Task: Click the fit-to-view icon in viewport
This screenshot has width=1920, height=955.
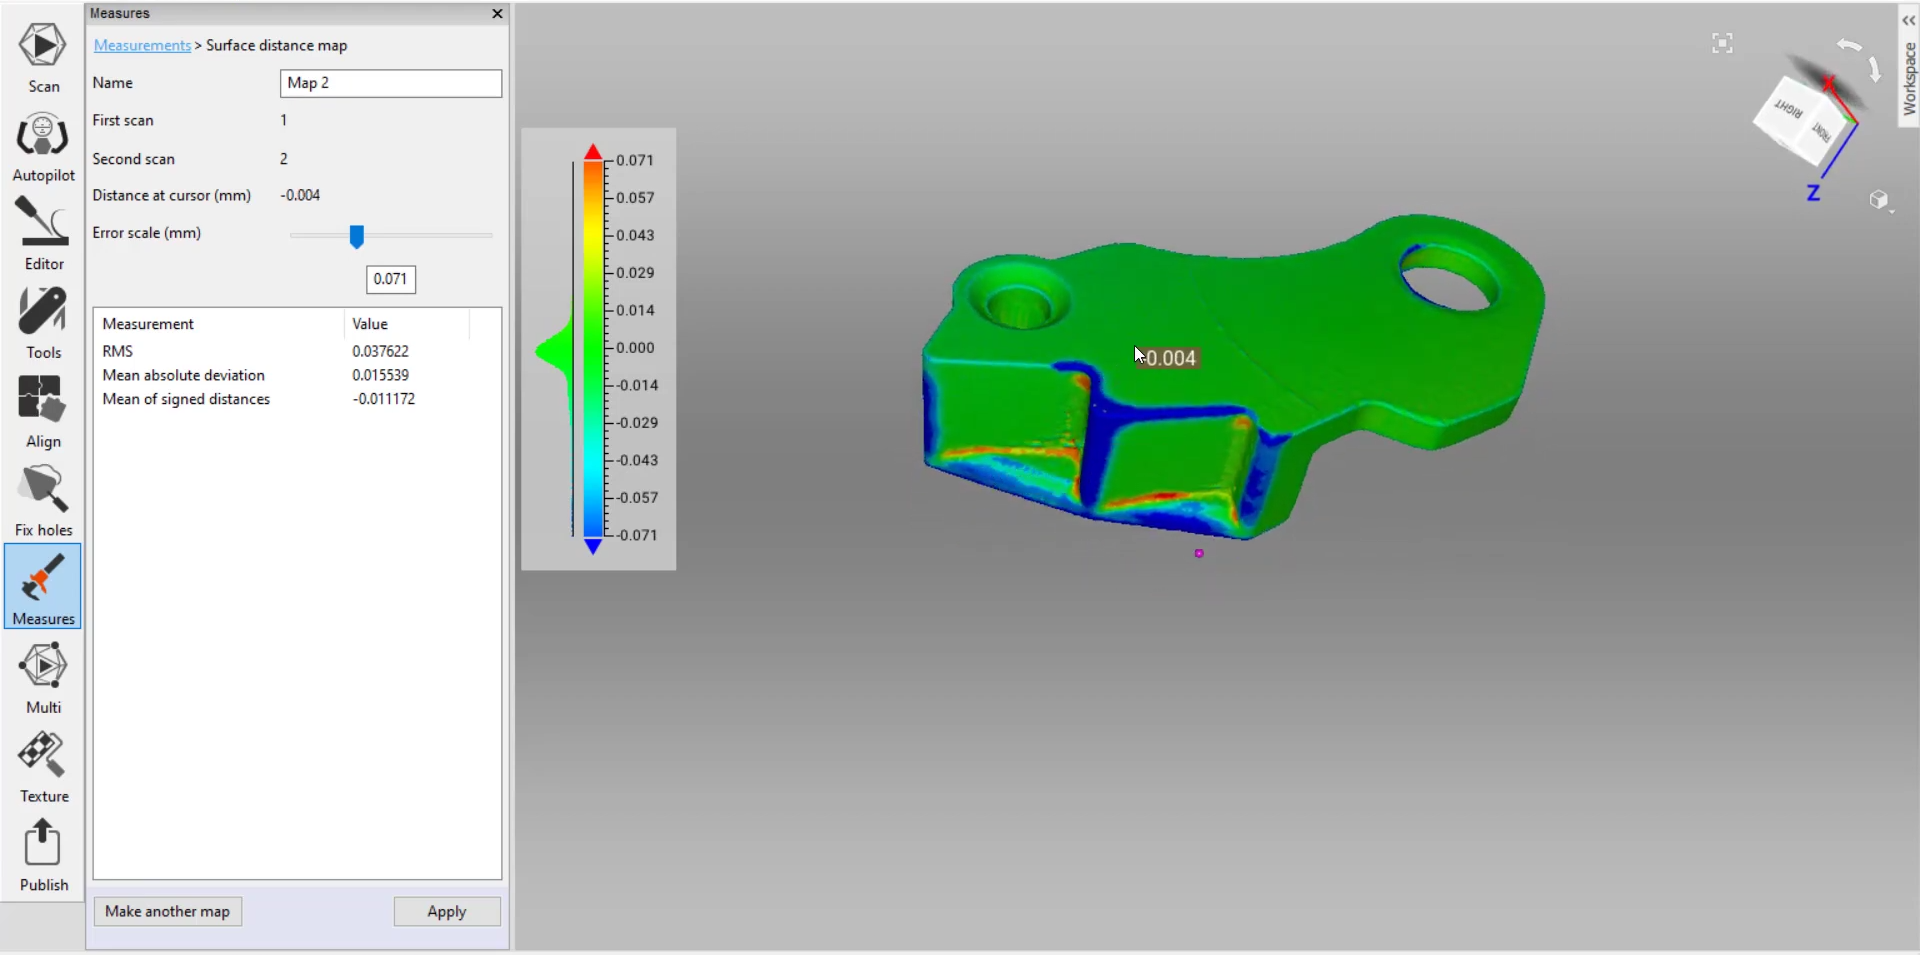Action: [x=1722, y=44]
